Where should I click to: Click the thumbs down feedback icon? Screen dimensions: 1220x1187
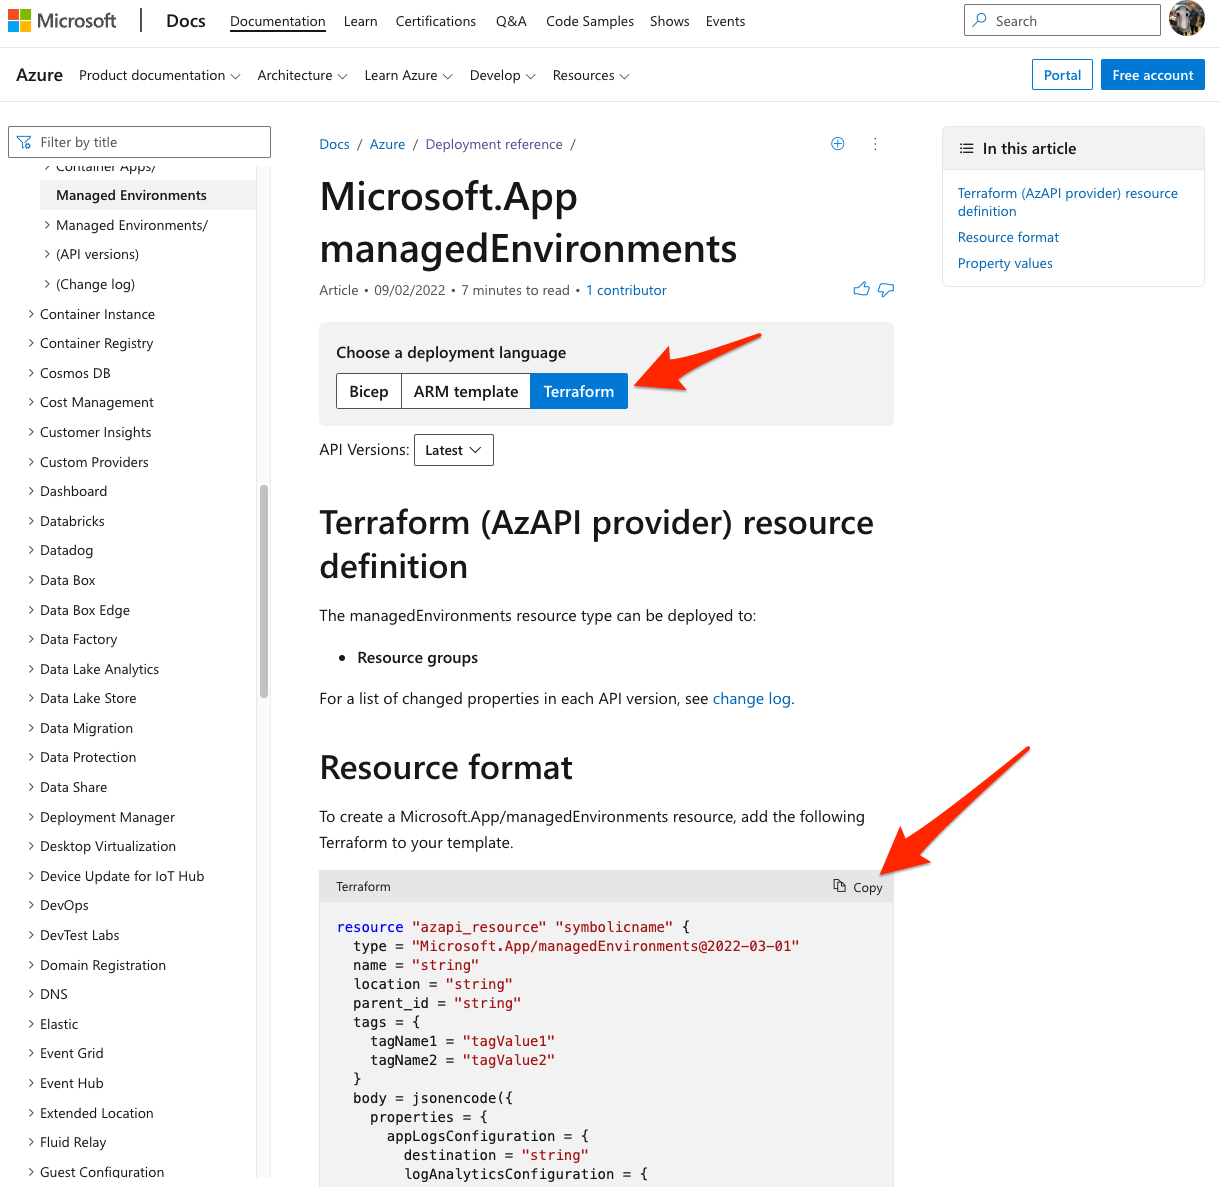[886, 290]
